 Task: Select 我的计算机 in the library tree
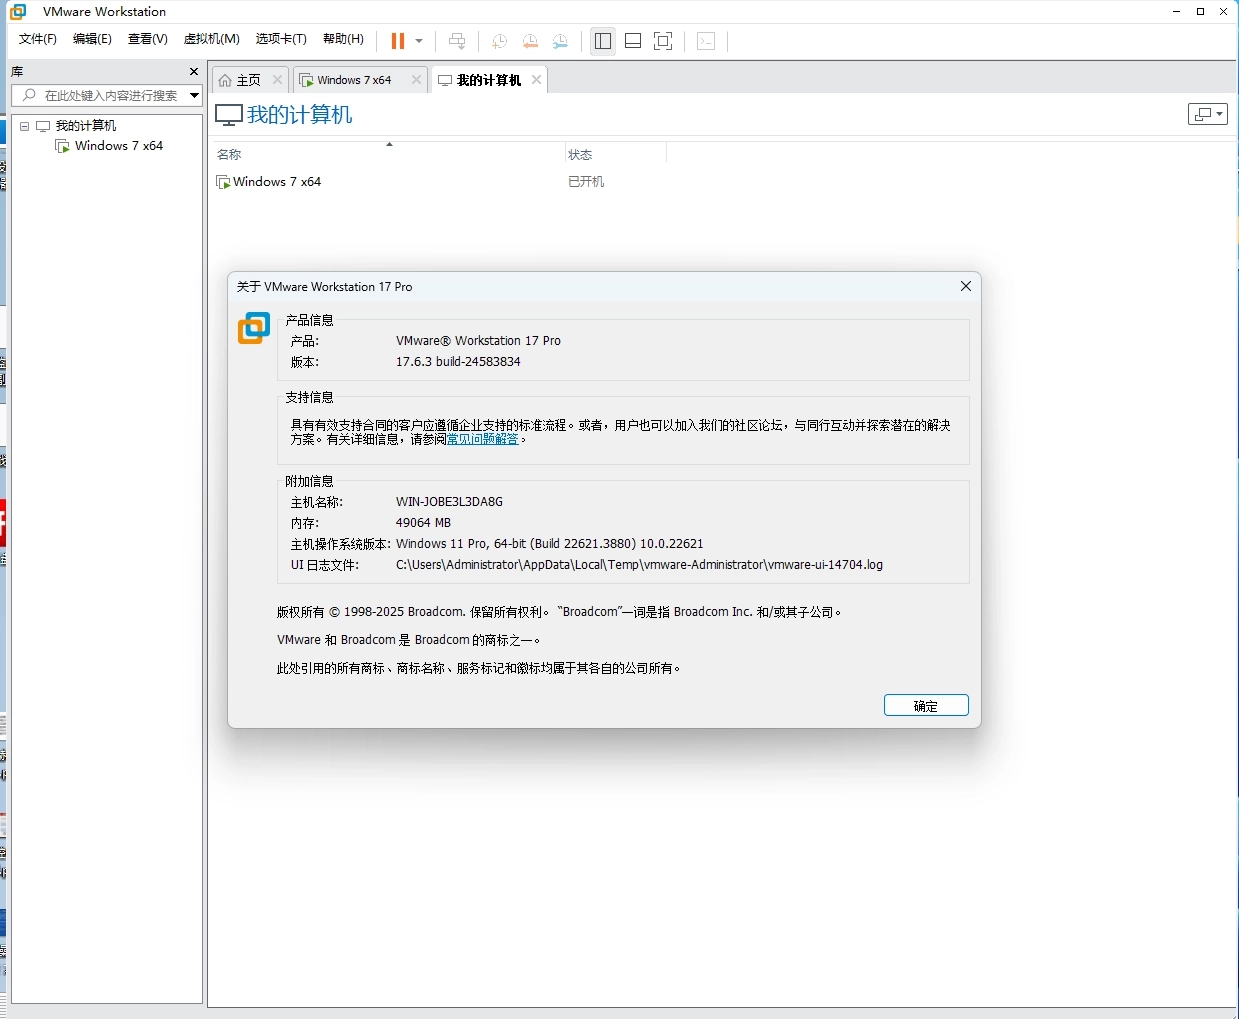86,126
